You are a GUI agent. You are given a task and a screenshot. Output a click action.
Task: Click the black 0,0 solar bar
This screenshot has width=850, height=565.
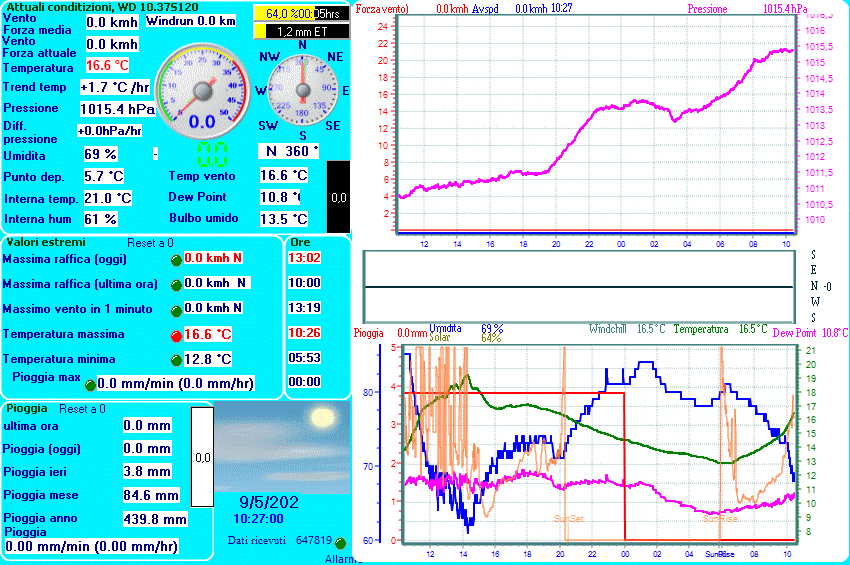click(x=338, y=197)
